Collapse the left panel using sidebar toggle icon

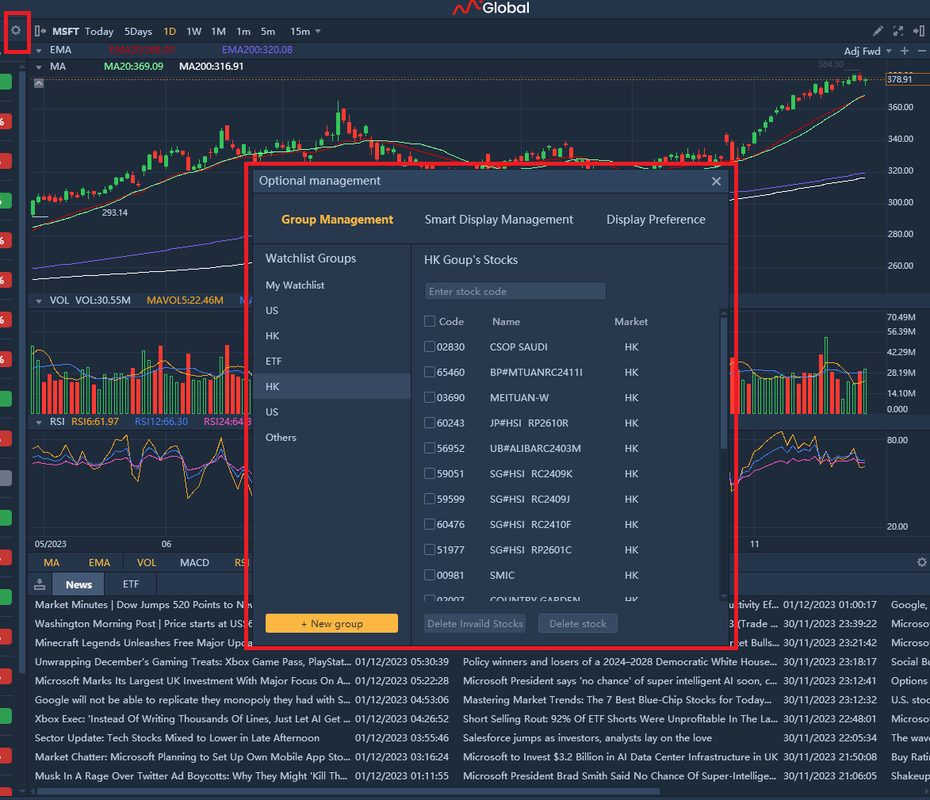tap(40, 31)
